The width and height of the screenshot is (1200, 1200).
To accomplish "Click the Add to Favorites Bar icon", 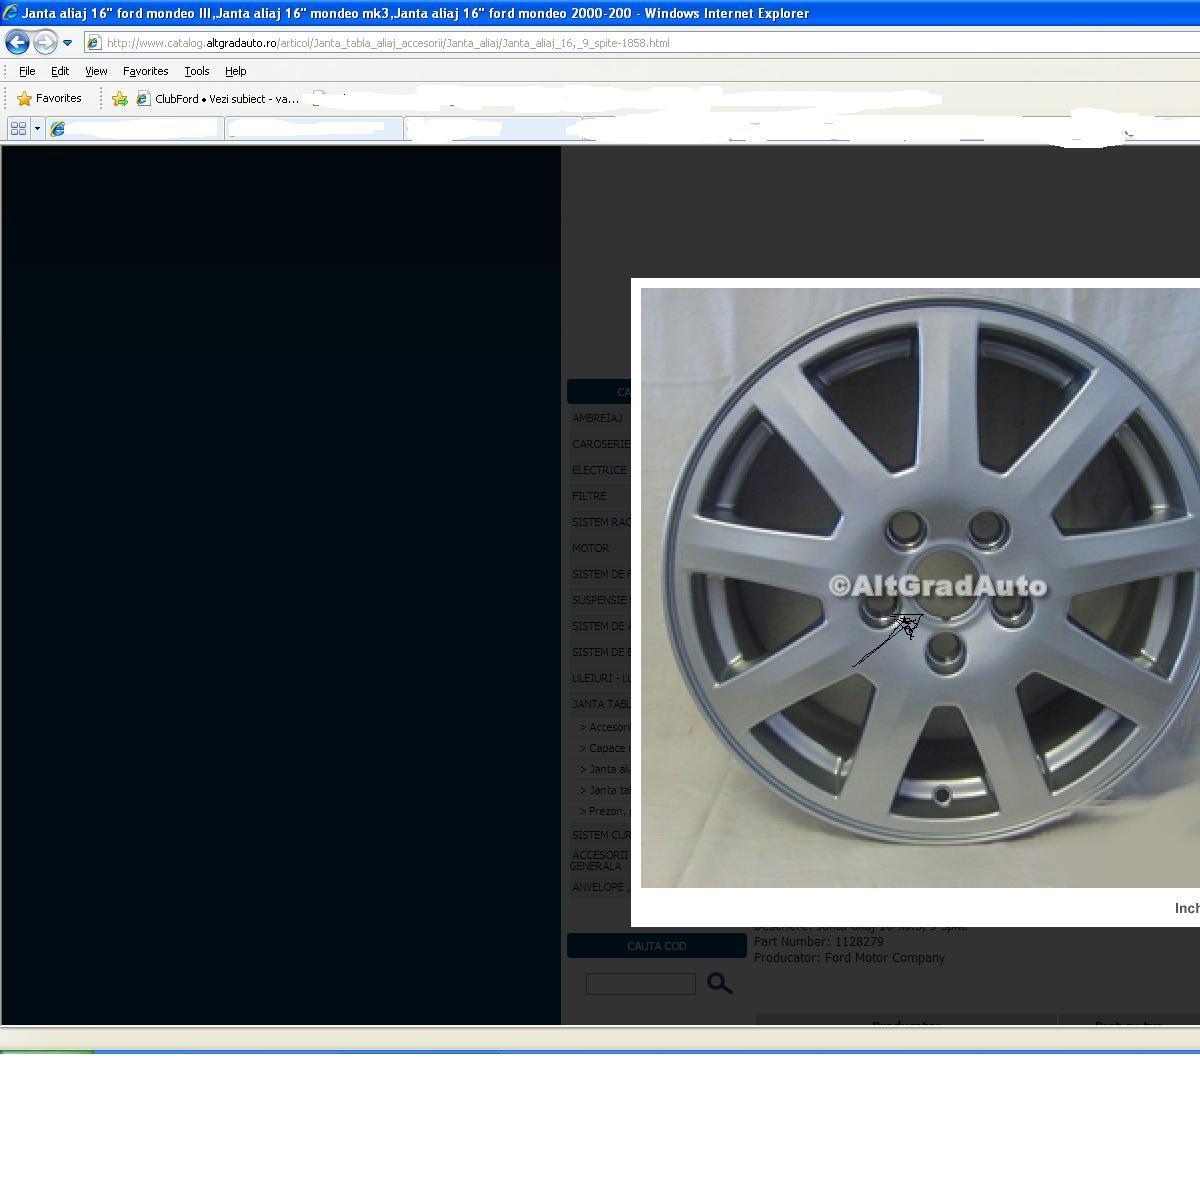I will click(120, 98).
